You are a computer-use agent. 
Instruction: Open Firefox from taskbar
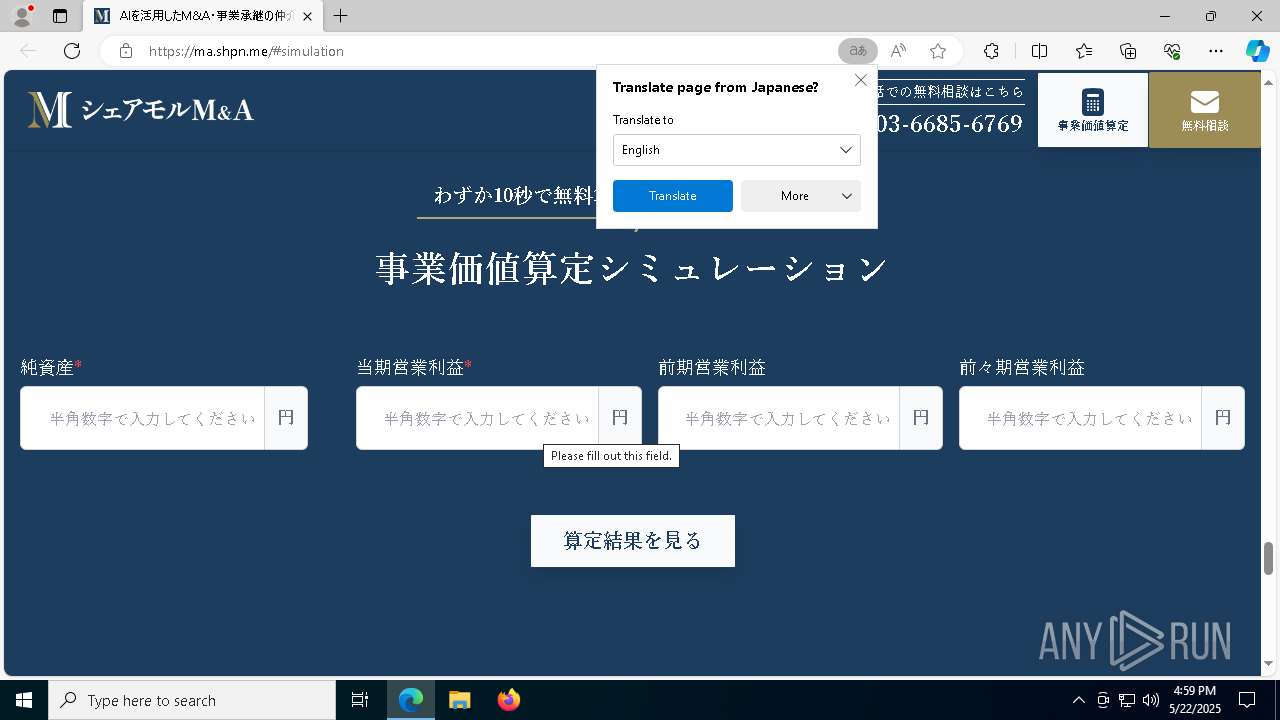click(508, 700)
